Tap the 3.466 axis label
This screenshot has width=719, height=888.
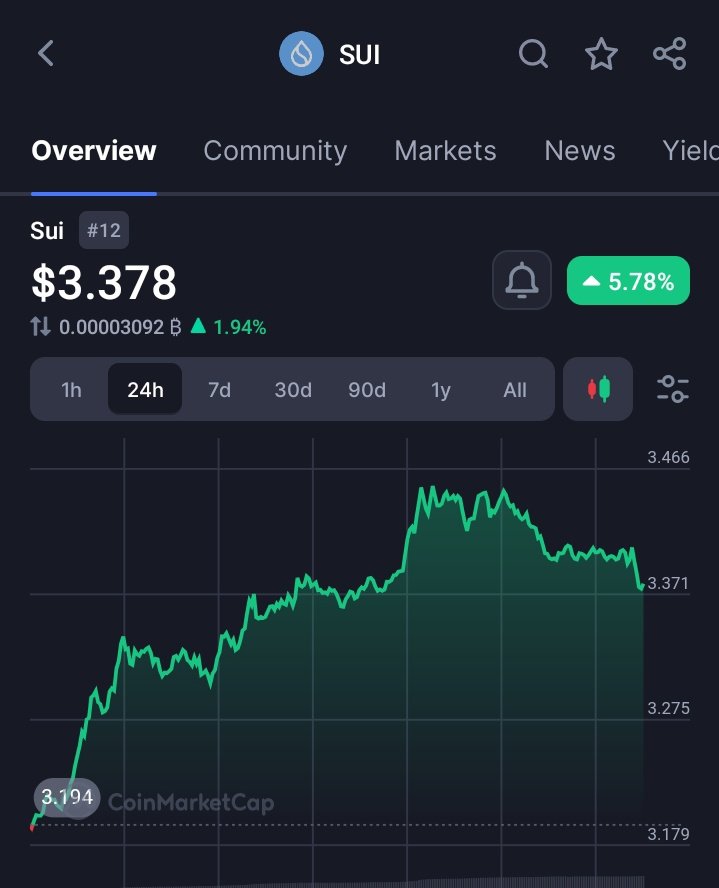click(668, 457)
